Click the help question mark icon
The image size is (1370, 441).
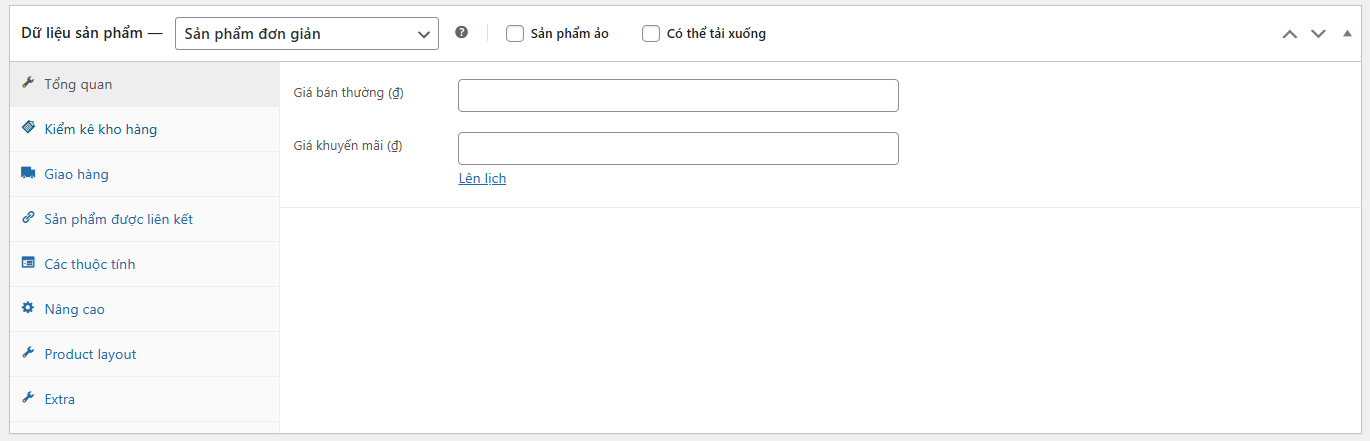[461, 32]
